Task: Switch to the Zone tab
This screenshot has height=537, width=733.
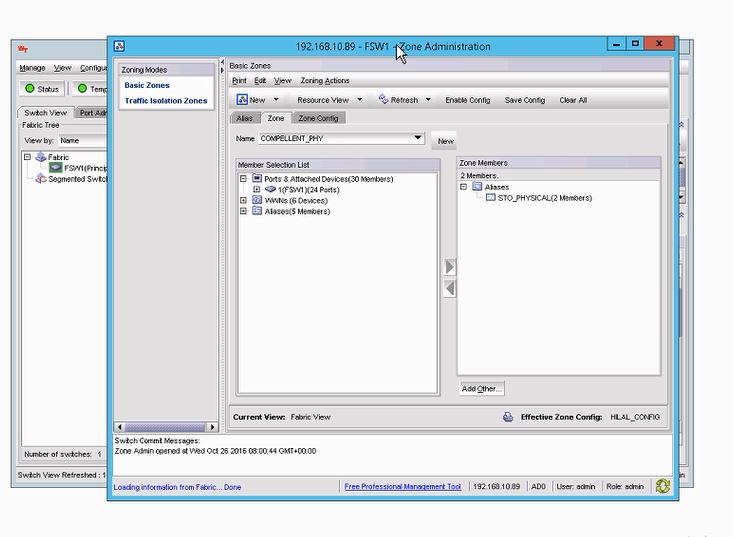Action: click(x=276, y=118)
